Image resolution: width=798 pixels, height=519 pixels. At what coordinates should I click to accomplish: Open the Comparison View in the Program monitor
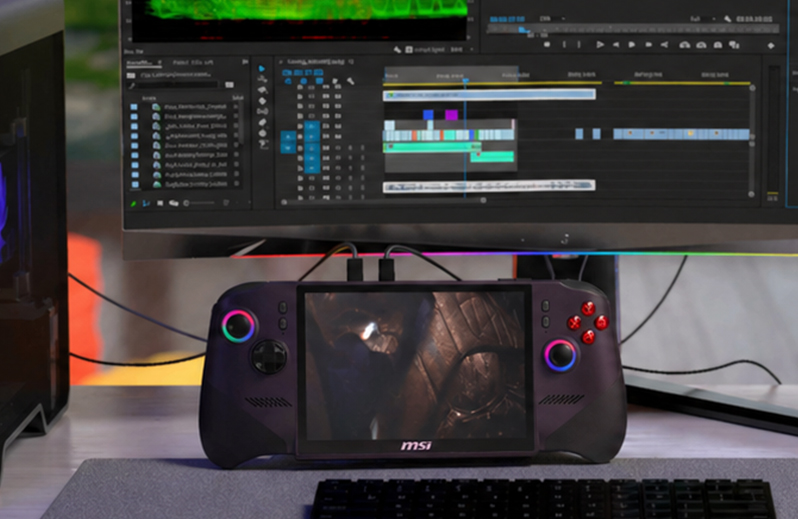tap(734, 45)
